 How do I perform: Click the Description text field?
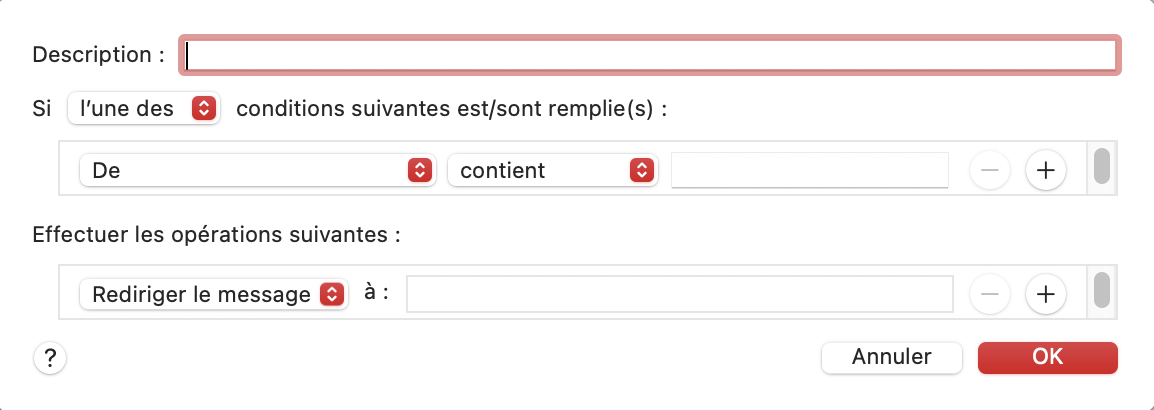[x=650, y=55]
